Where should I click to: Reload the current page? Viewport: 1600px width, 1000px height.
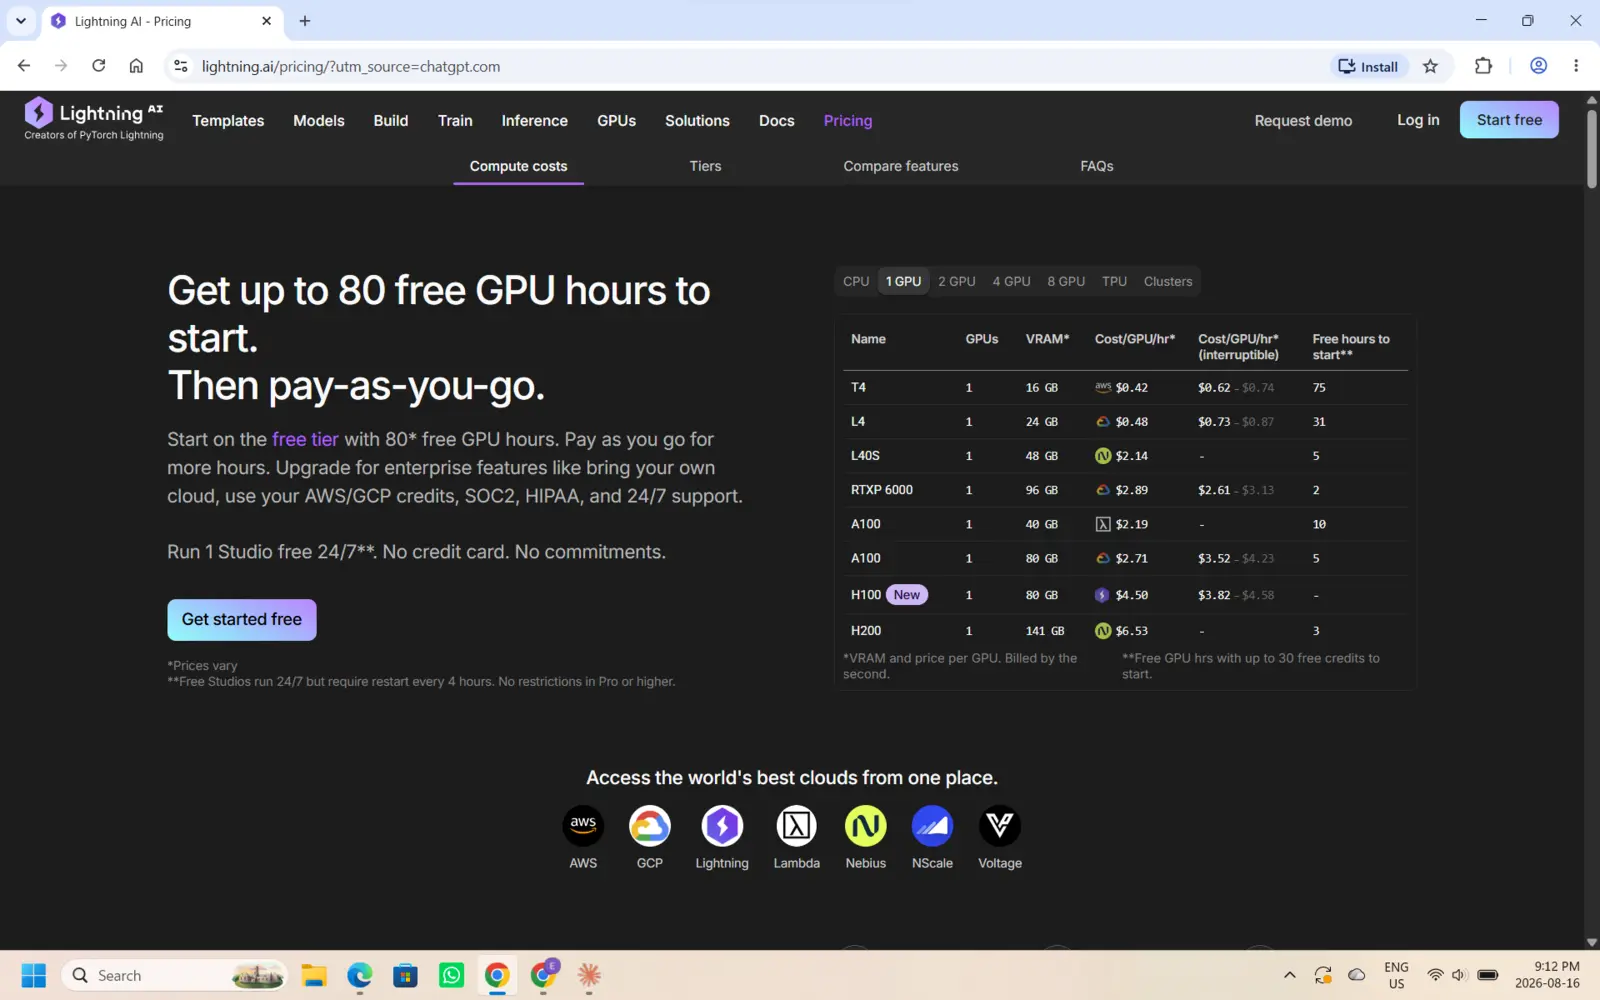(x=98, y=66)
